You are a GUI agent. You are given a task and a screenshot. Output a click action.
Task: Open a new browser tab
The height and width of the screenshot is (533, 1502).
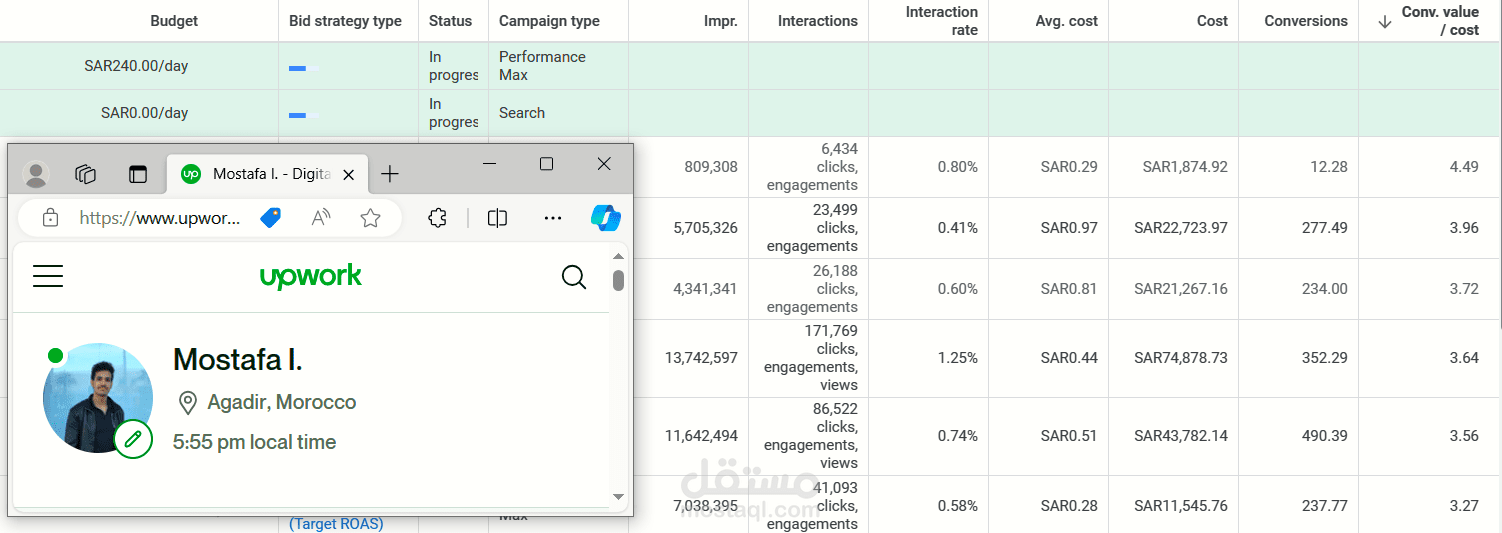click(390, 174)
